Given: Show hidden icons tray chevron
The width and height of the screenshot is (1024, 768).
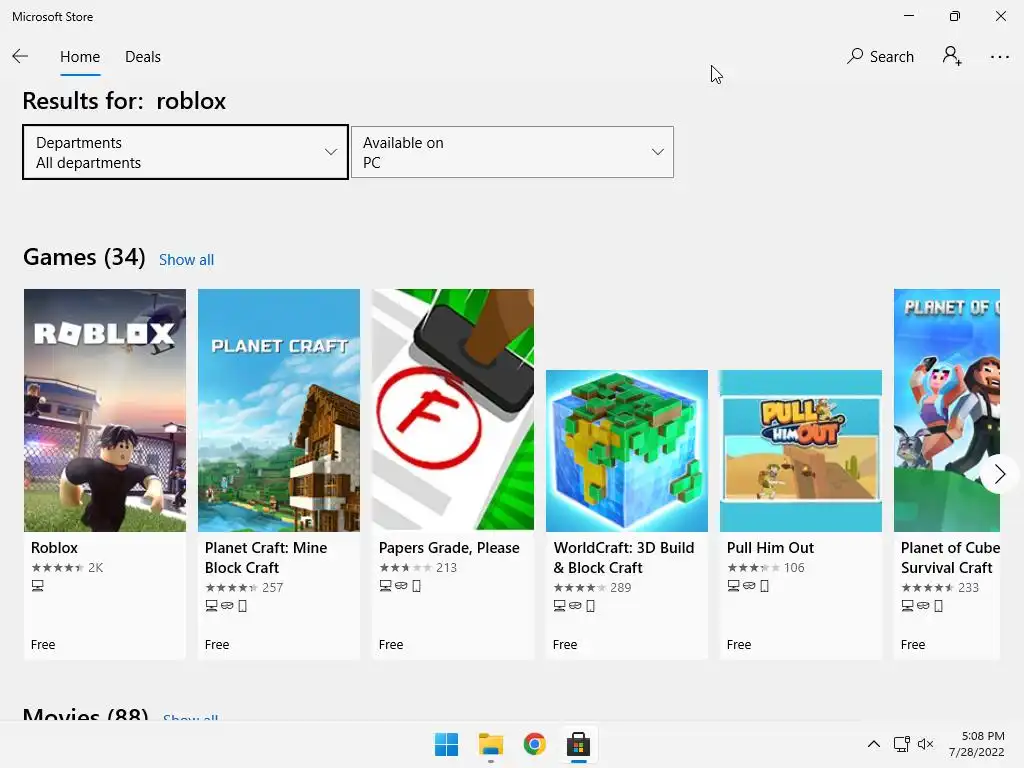Looking at the screenshot, I should point(874,744).
